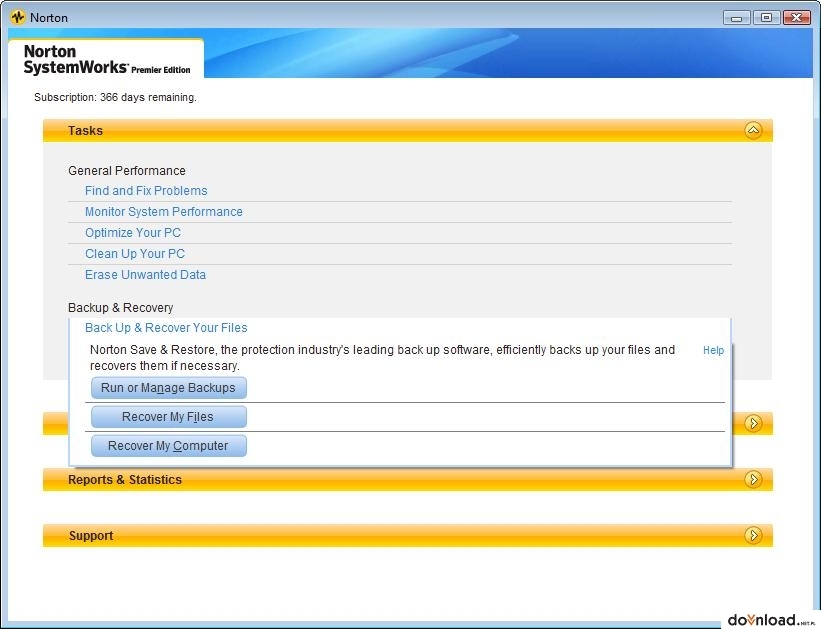The height and width of the screenshot is (629, 821).
Task: Open Find and Fix Problems
Action: coord(146,191)
